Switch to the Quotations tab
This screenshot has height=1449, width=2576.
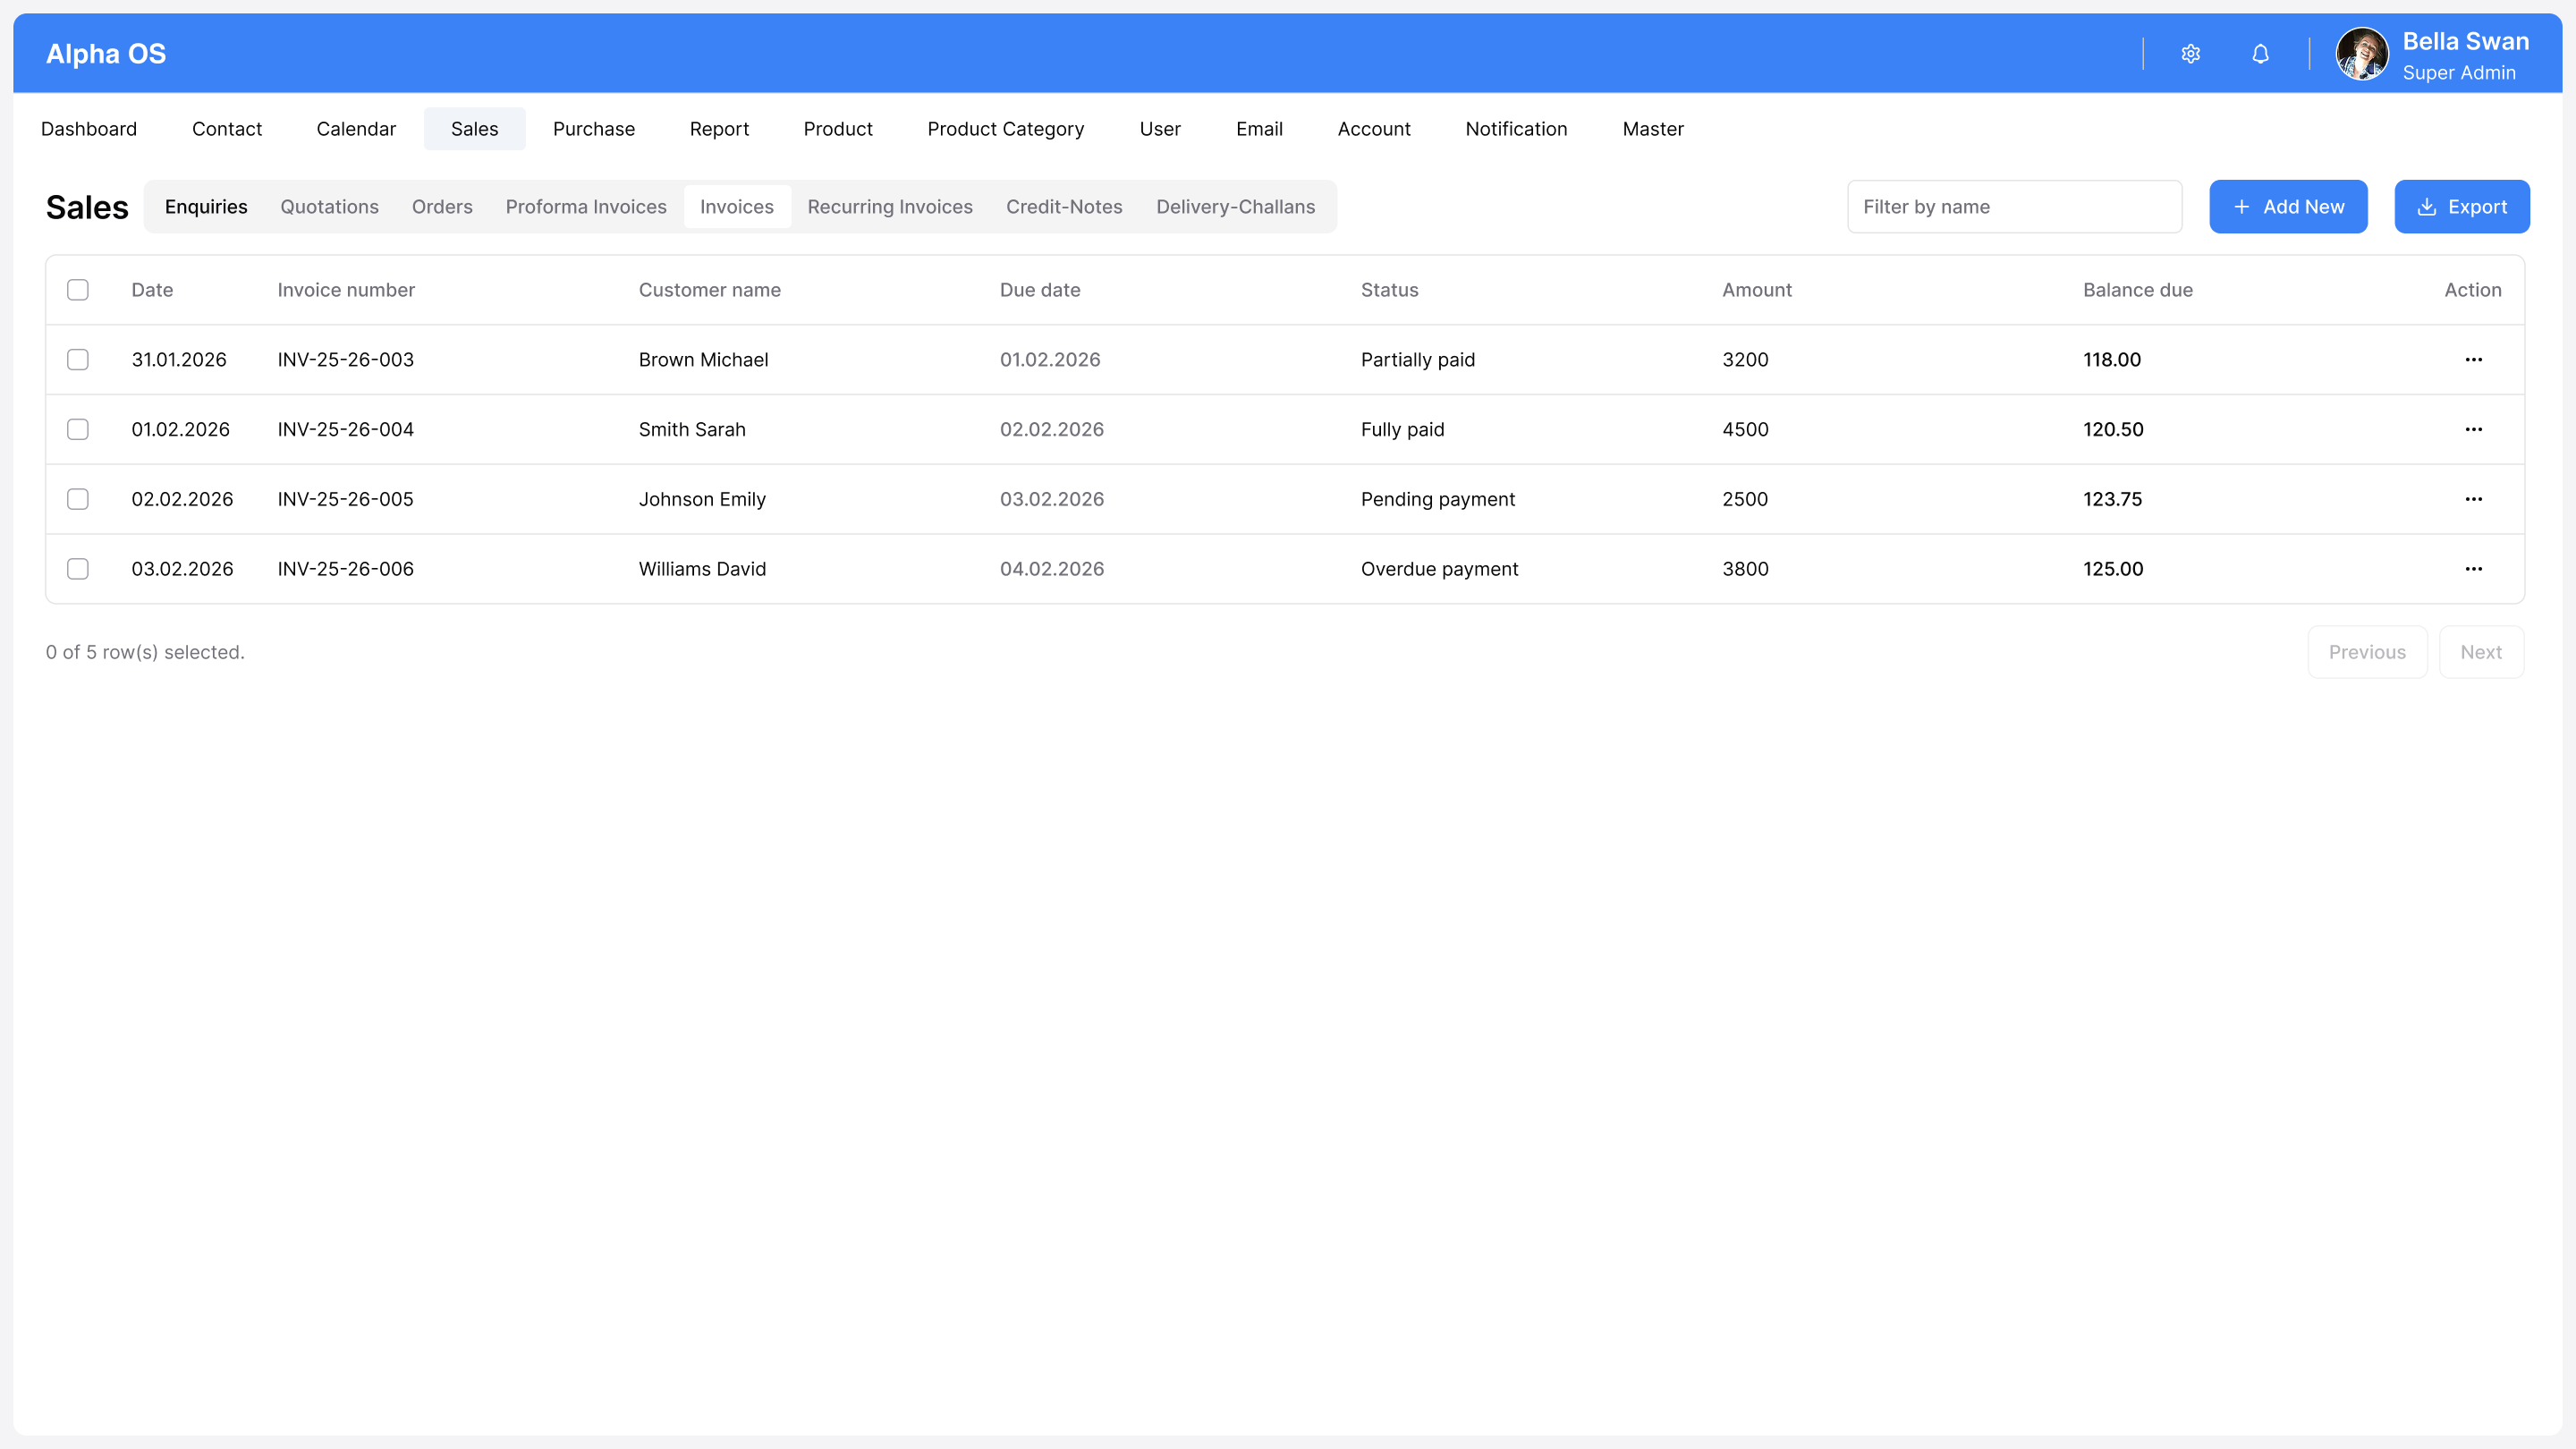click(329, 207)
